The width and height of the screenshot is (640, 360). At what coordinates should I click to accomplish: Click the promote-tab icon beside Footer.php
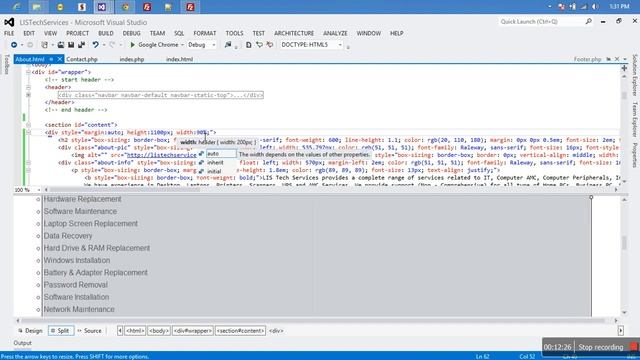[609, 59]
